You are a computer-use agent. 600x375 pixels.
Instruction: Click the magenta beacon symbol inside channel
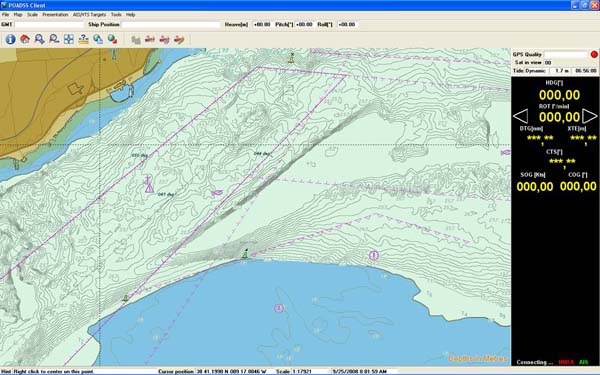[x=148, y=184]
